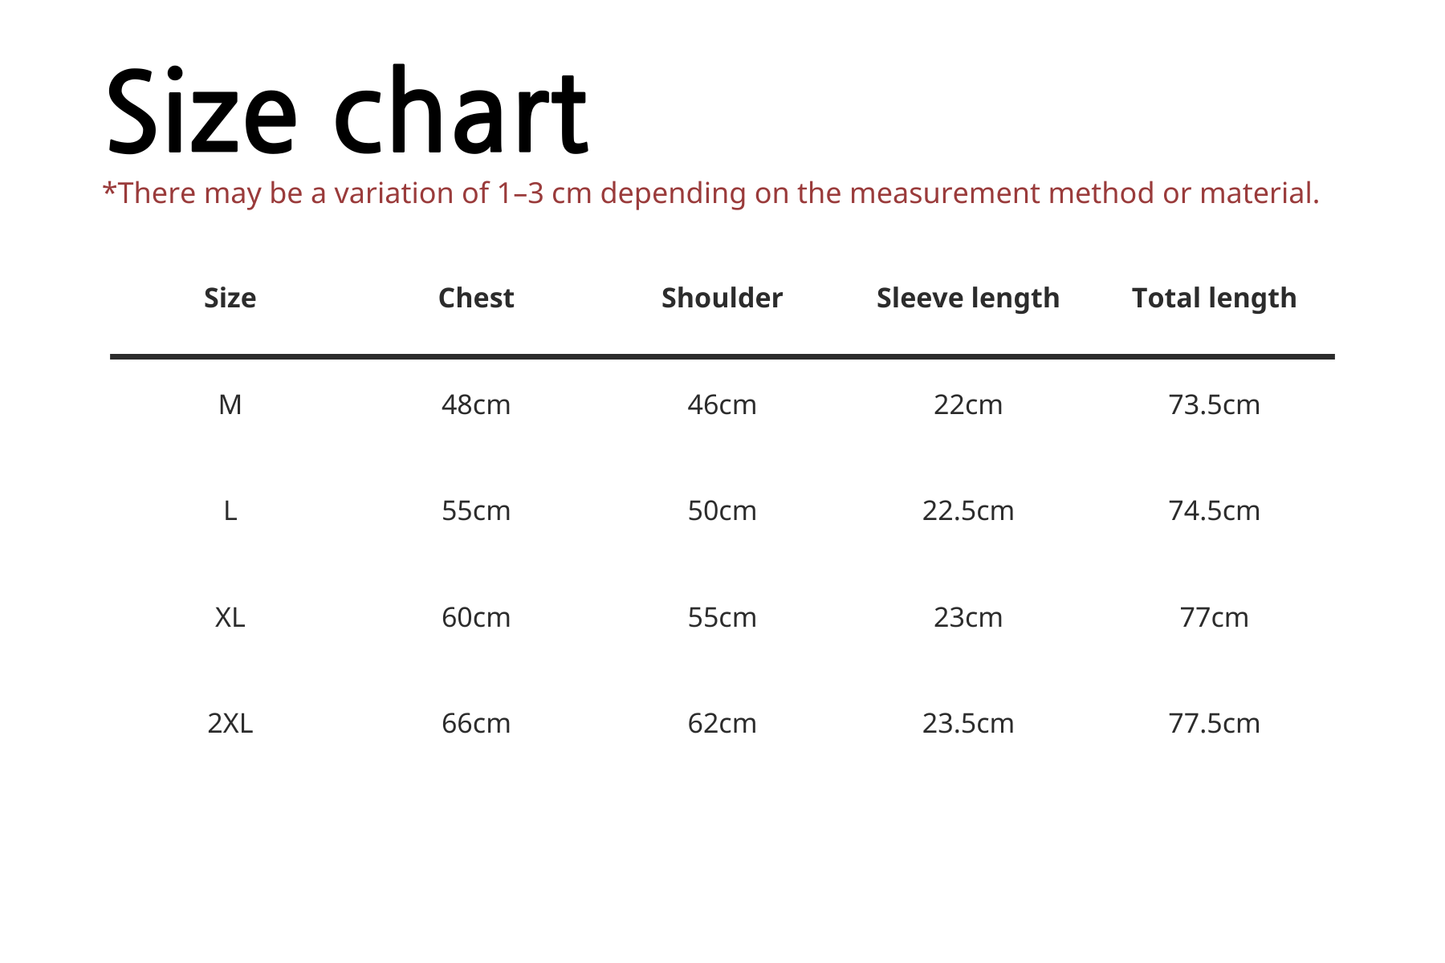1445x963 pixels.
Task: Click the Shoulder column header
Action: pos(722,298)
